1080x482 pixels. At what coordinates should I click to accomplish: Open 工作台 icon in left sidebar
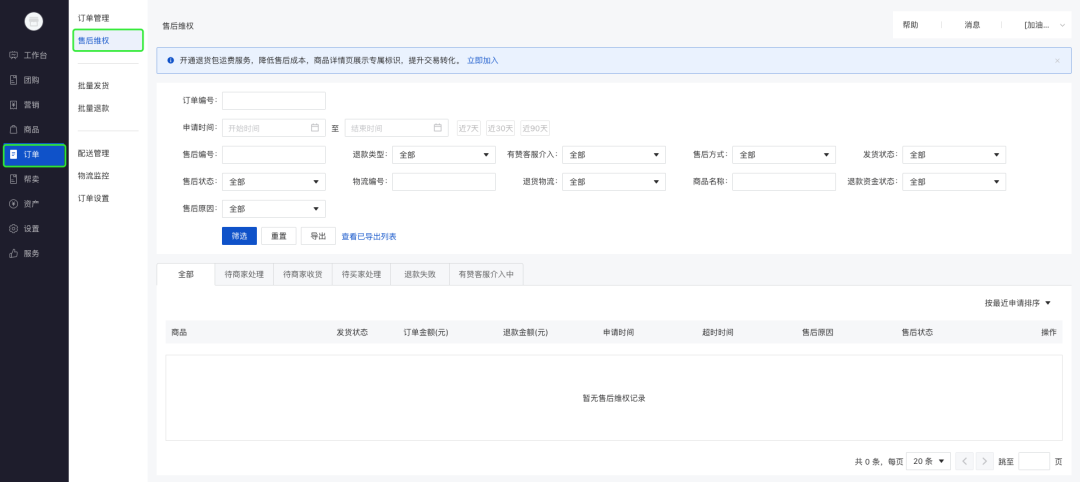[13, 55]
